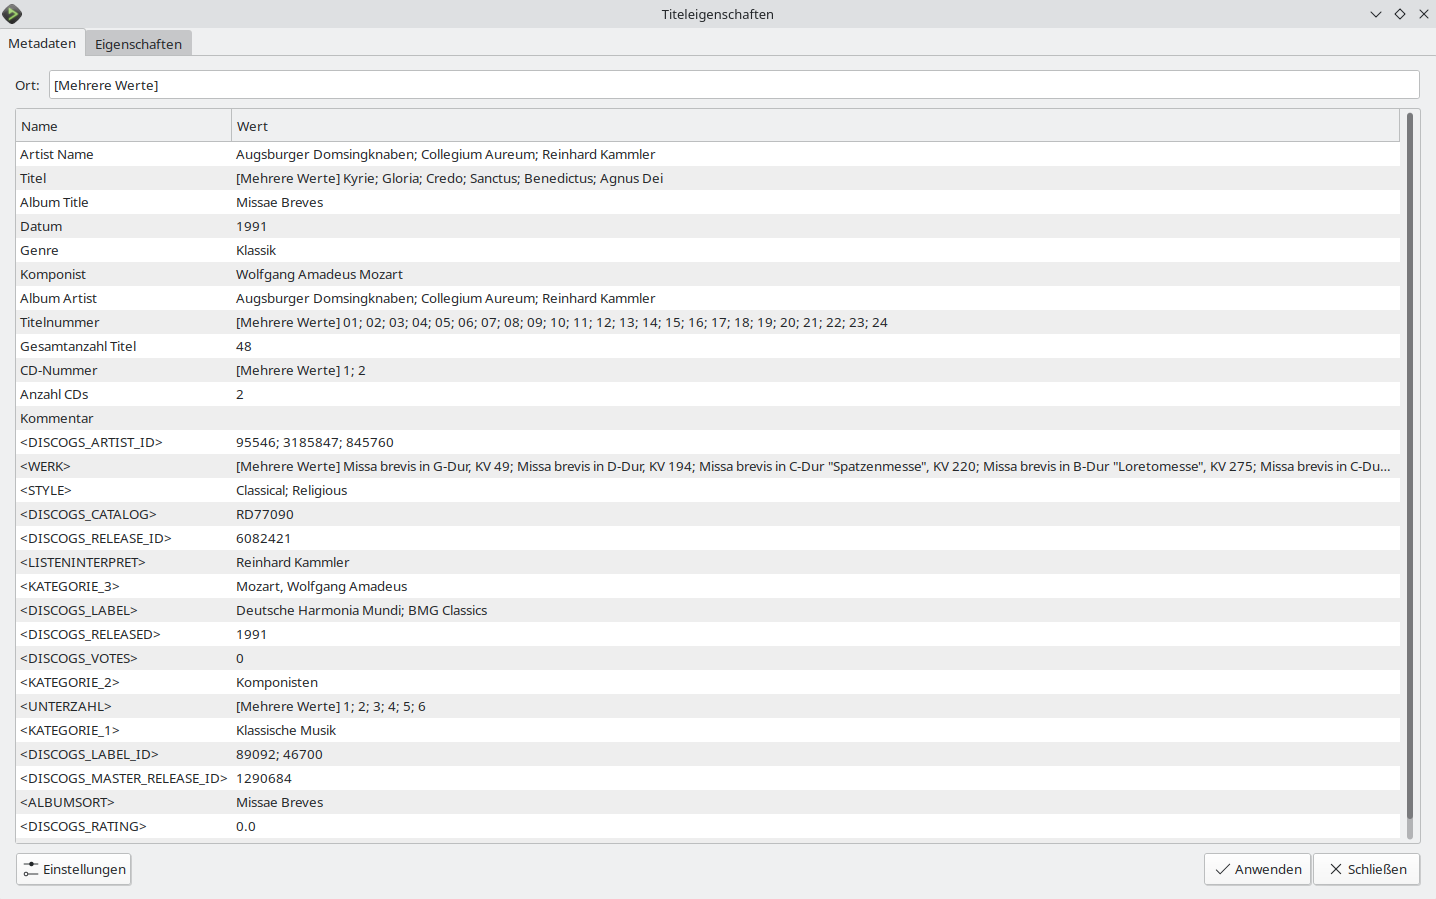Click the Komponist value Wolfgang Amadeus Mozart
1436x899 pixels.
[319, 274]
